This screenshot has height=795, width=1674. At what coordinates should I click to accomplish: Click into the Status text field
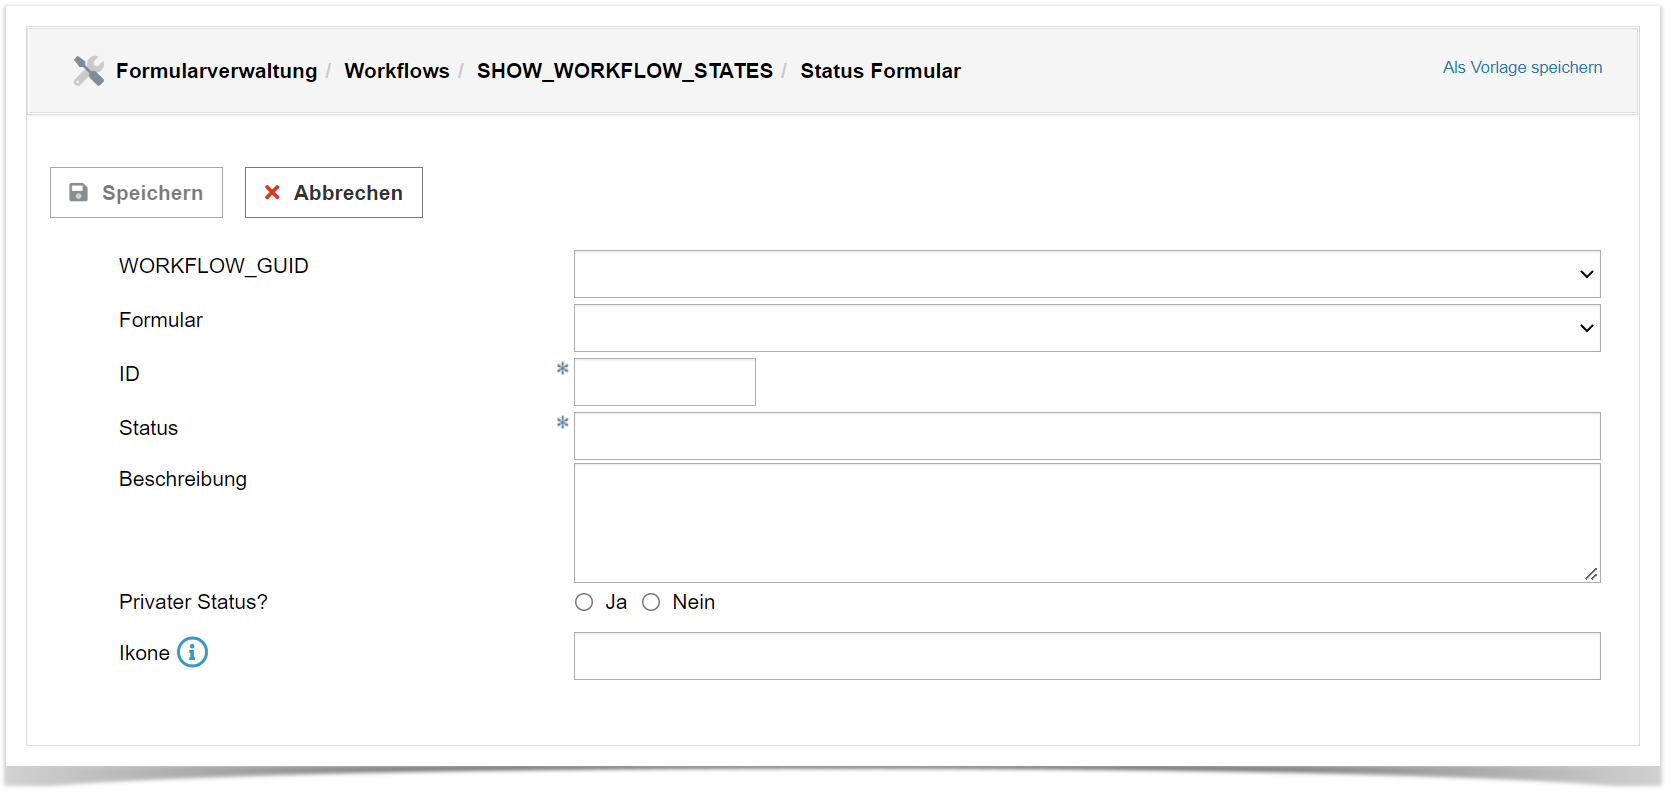(x=1086, y=436)
